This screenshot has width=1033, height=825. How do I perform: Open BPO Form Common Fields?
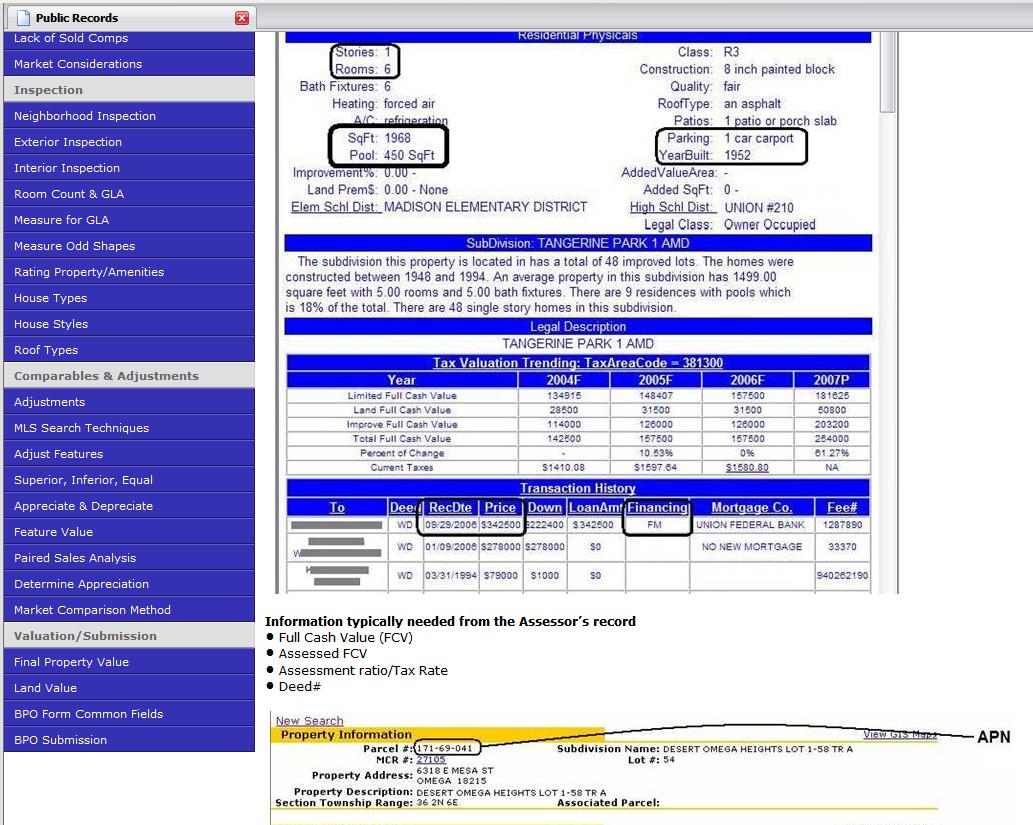point(129,714)
